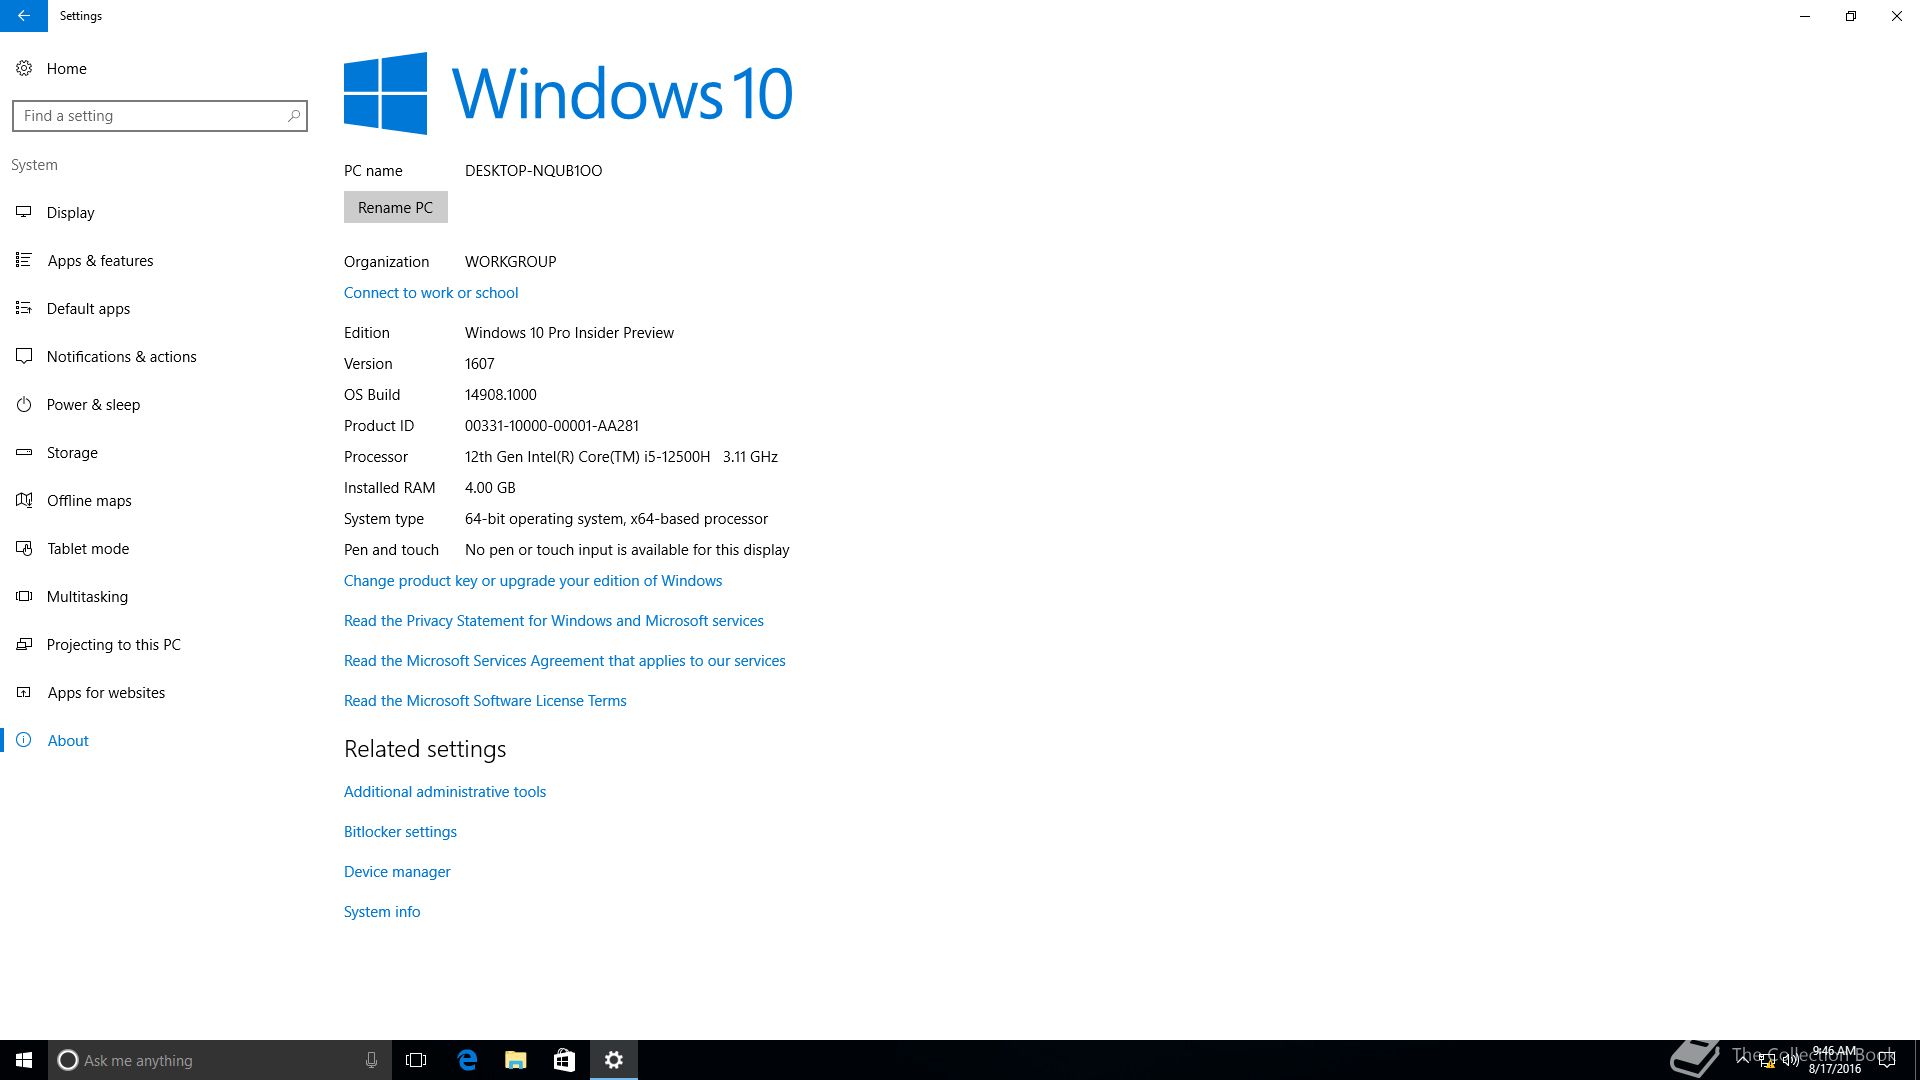The image size is (1920, 1080).
Task: Click the Power & sleep power icon
Action: (x=23, y=404)
